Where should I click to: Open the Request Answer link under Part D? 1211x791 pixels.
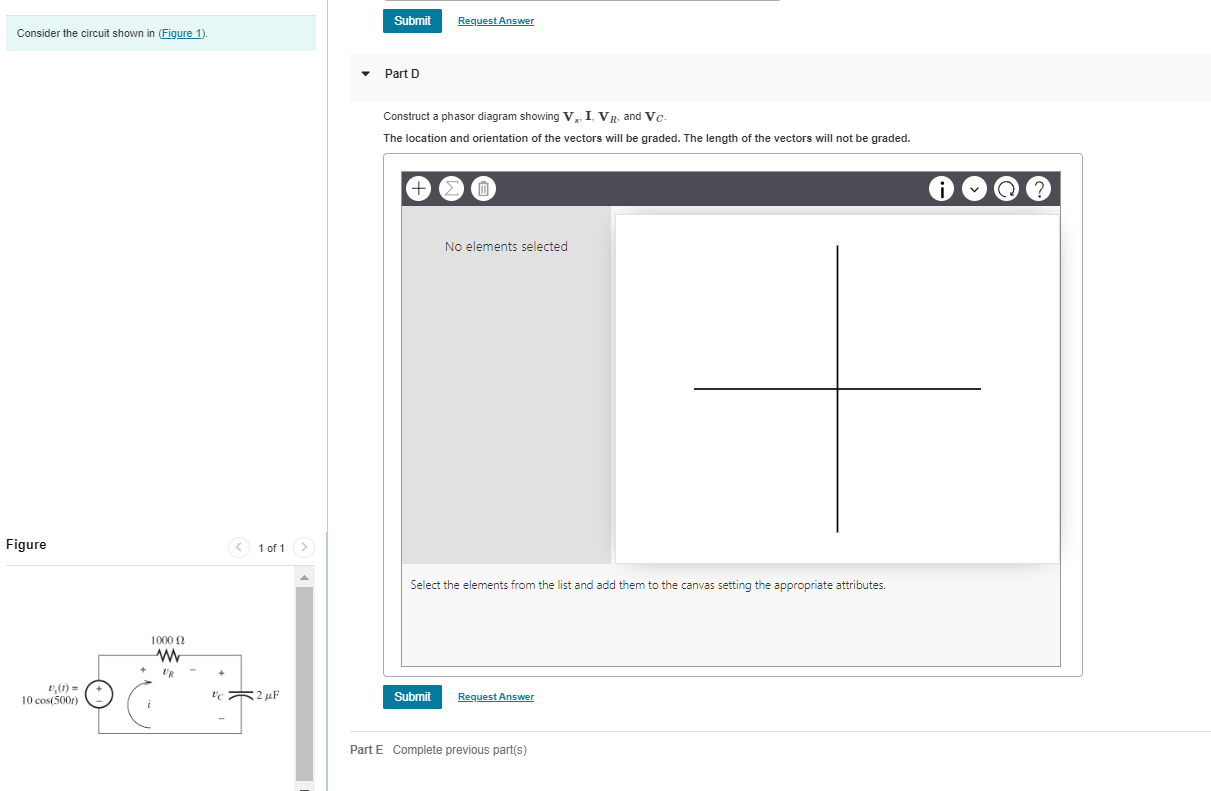pos(495,696)
